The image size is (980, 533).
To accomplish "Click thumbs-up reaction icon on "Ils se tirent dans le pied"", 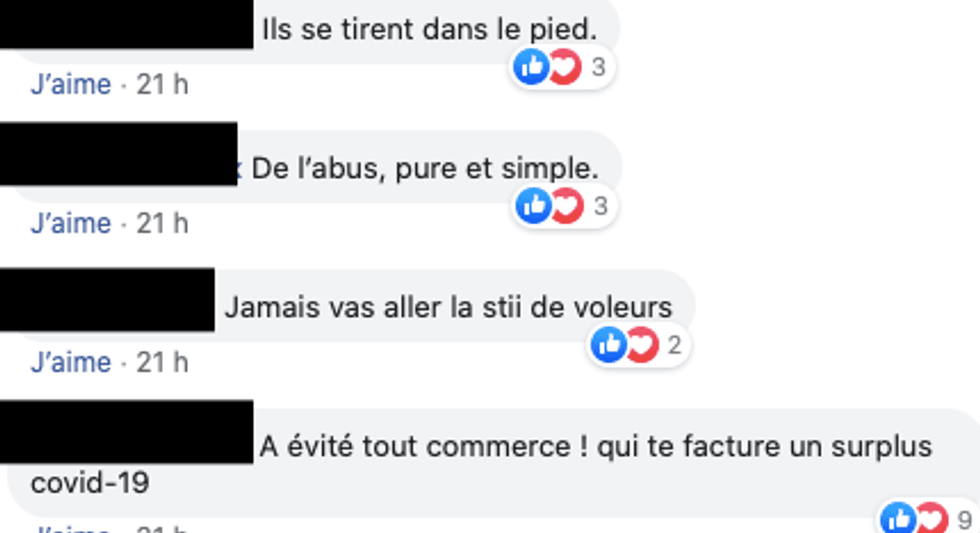I will pos(531,66).
